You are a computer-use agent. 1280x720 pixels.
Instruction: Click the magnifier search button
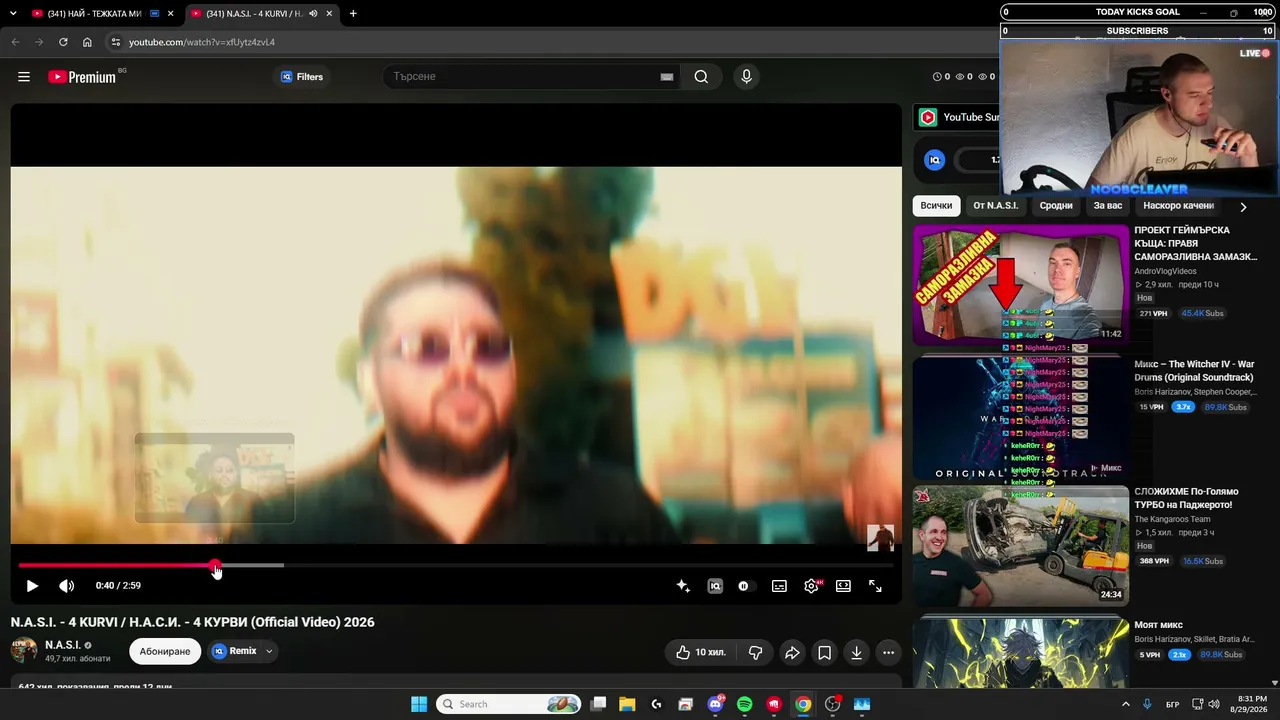tap(701, 77)
